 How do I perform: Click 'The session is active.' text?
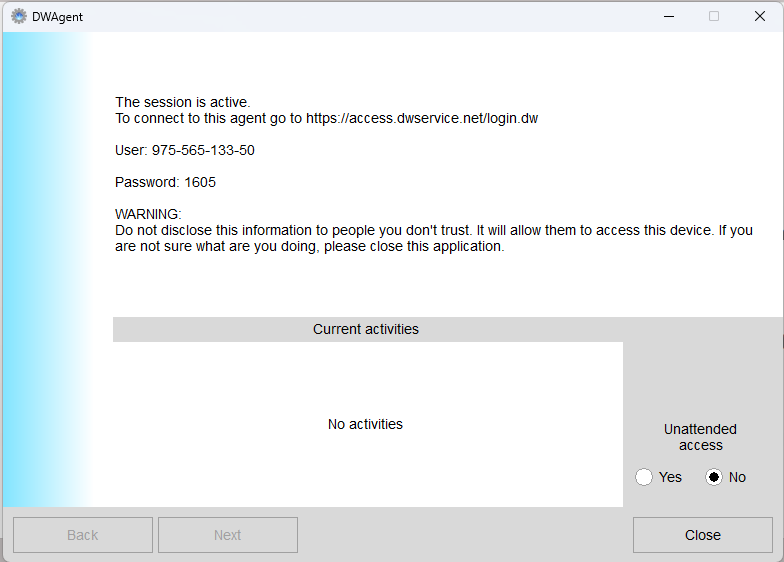[x=182, y=102]
